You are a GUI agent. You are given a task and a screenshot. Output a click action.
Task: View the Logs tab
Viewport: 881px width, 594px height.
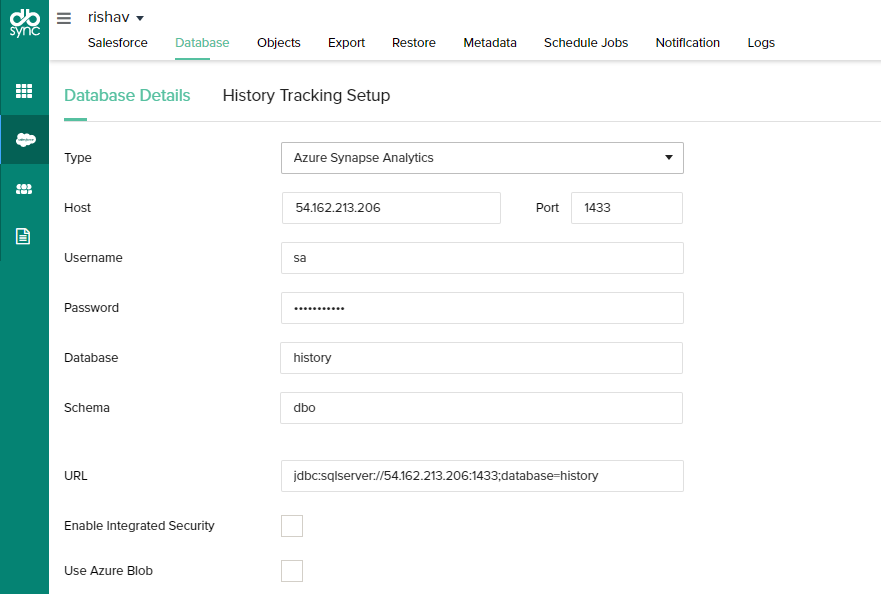(761, 43)
